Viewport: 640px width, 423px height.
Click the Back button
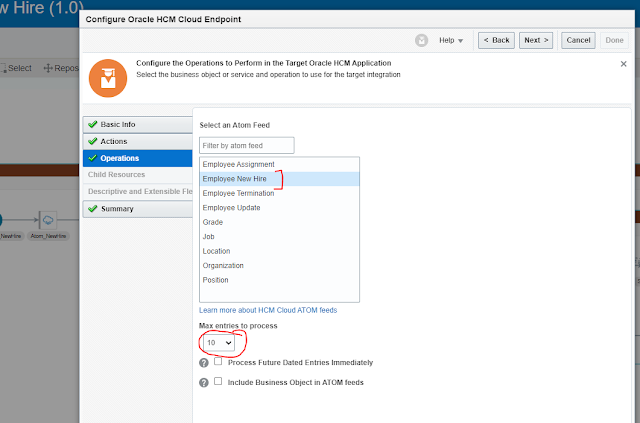click(x=496, y=40)
